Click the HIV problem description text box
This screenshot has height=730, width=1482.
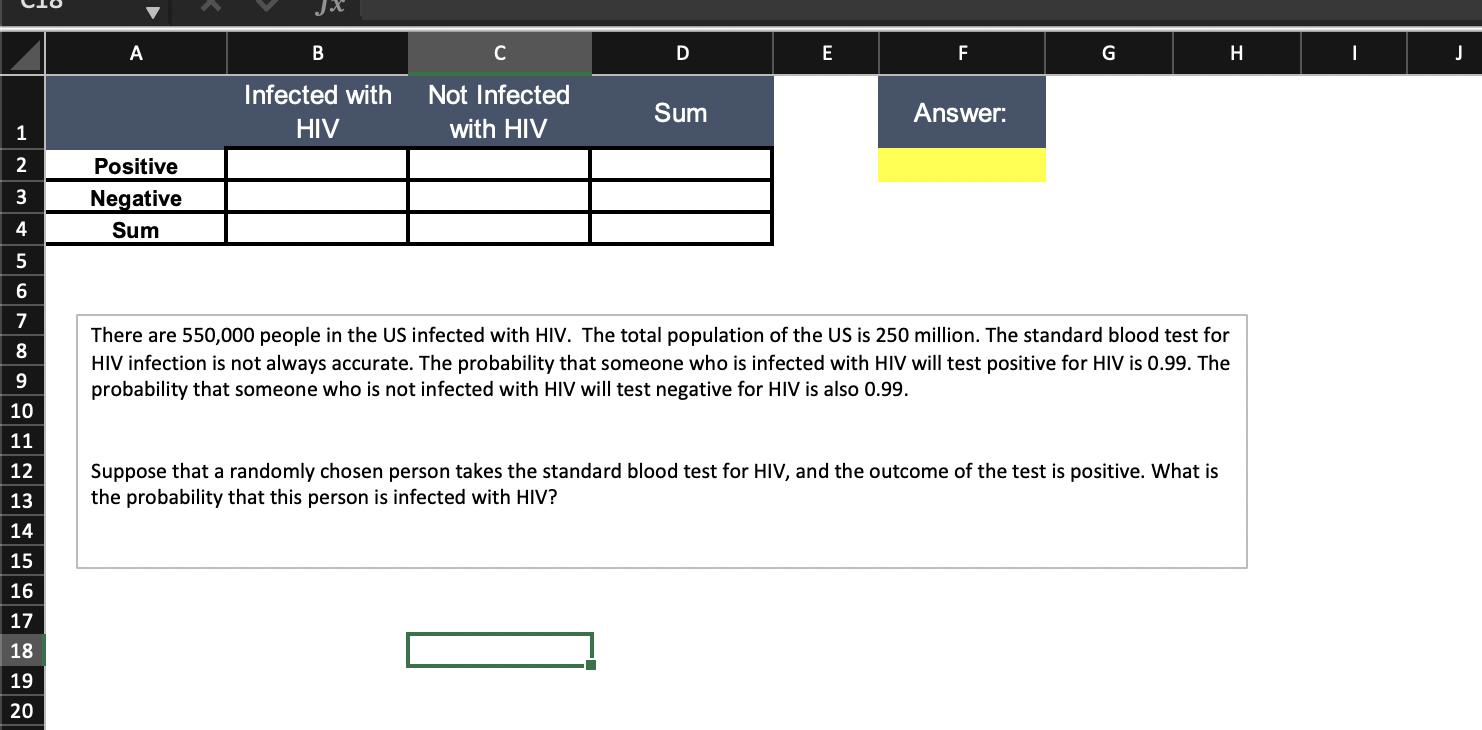660,440
